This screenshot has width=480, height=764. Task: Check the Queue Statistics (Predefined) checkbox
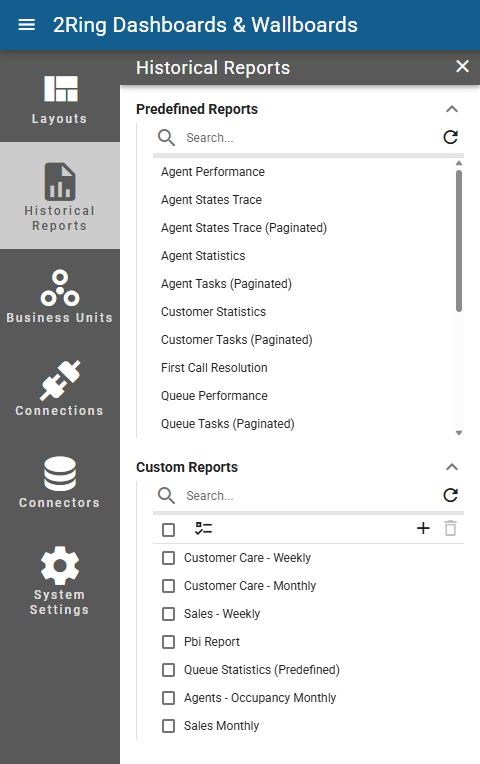coord(169,670)
